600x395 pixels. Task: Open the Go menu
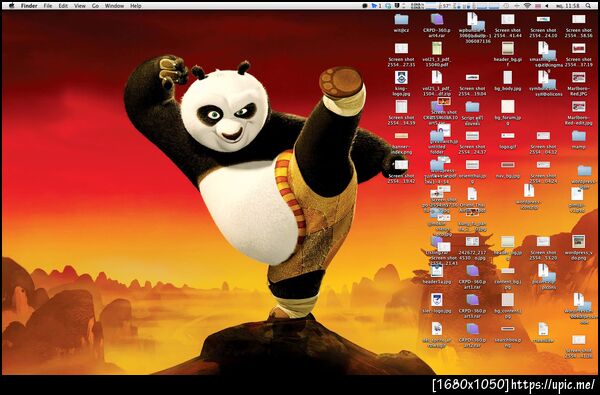click(x=95, y=6)
